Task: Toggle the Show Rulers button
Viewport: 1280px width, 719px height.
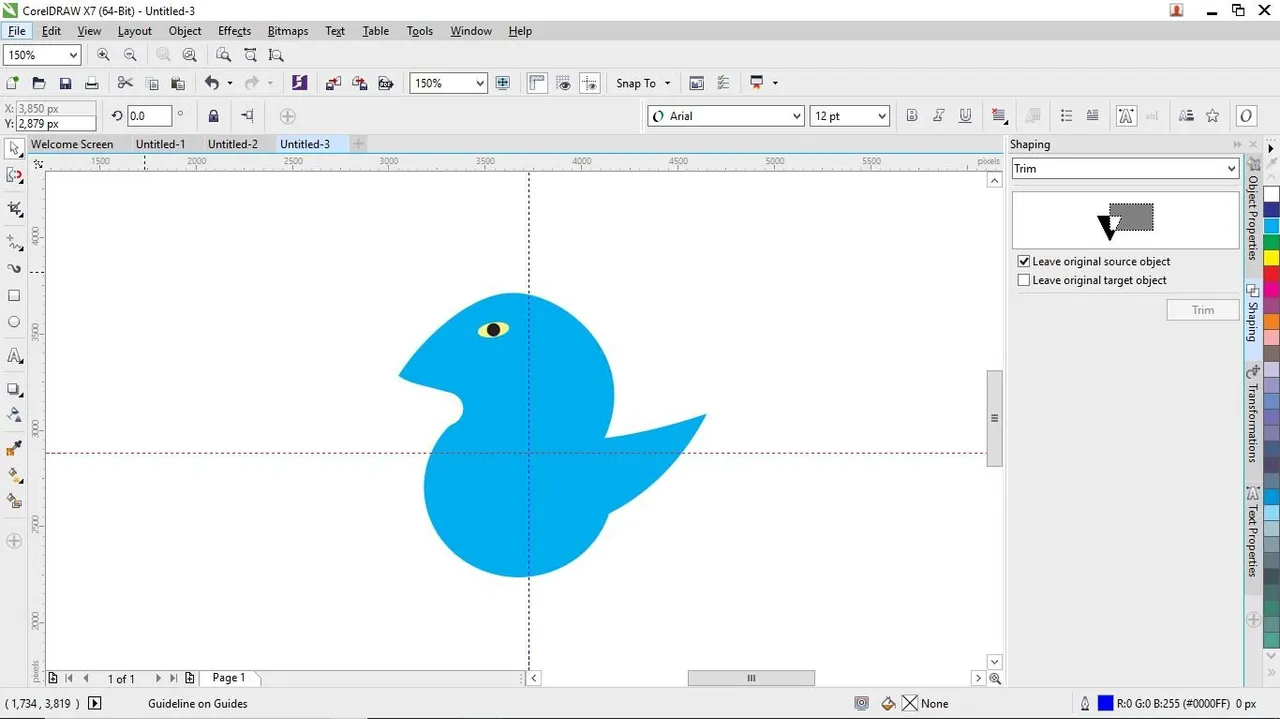Action: tap(537, 83)
